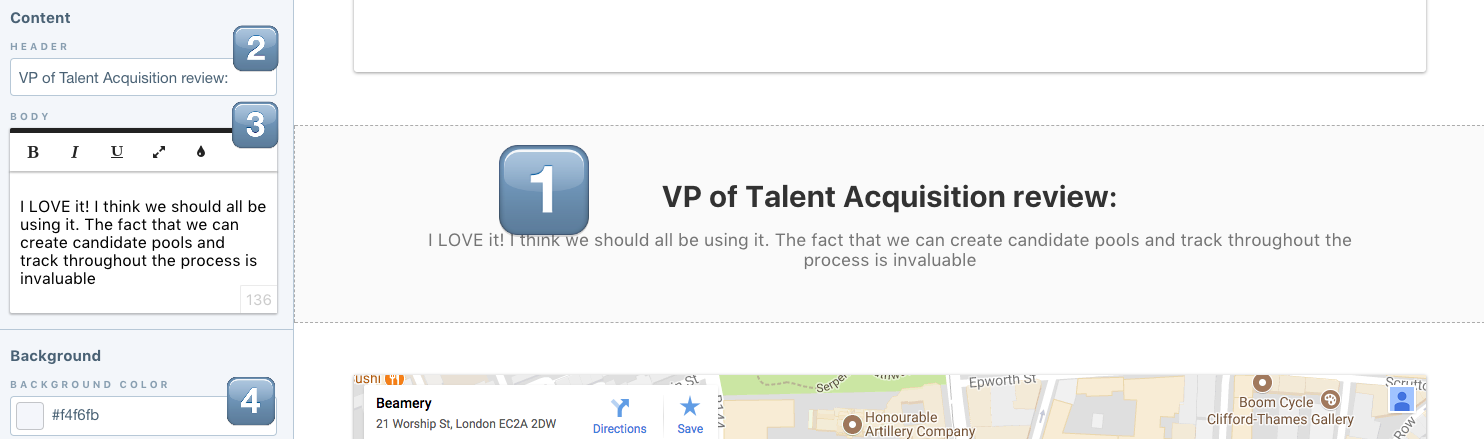Click the Clifford-Thames Gallery camera pin
The width and height of the screenshot is (1484, 439).
point(1330,400)
